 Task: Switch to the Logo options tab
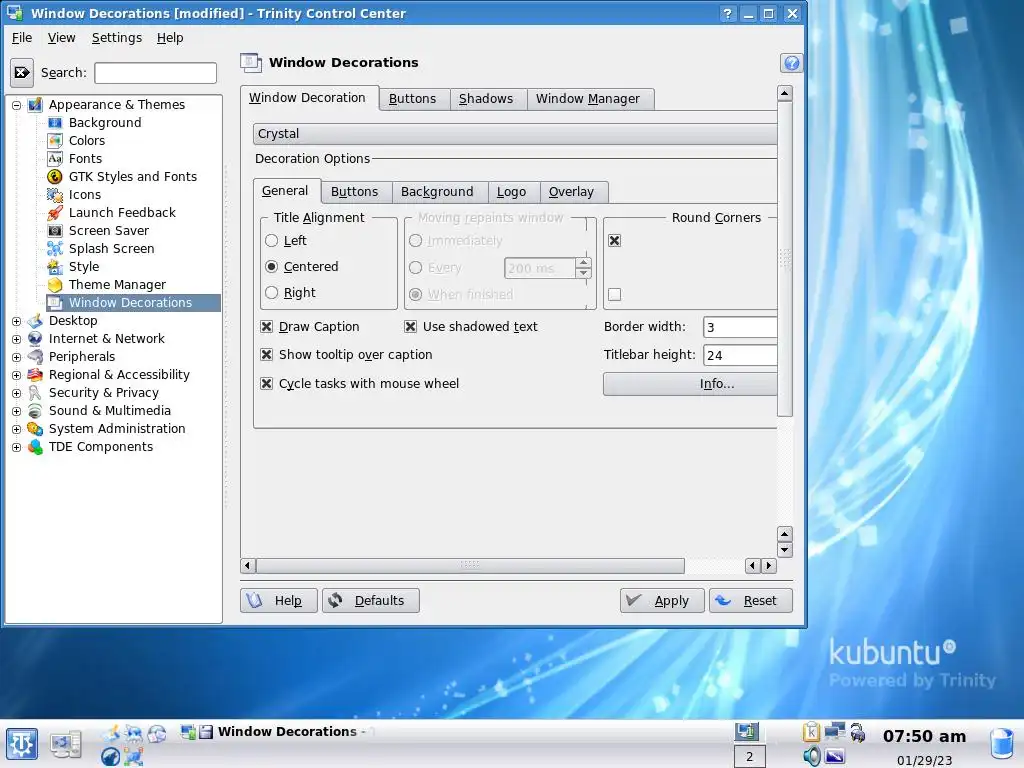pos(511,192)
